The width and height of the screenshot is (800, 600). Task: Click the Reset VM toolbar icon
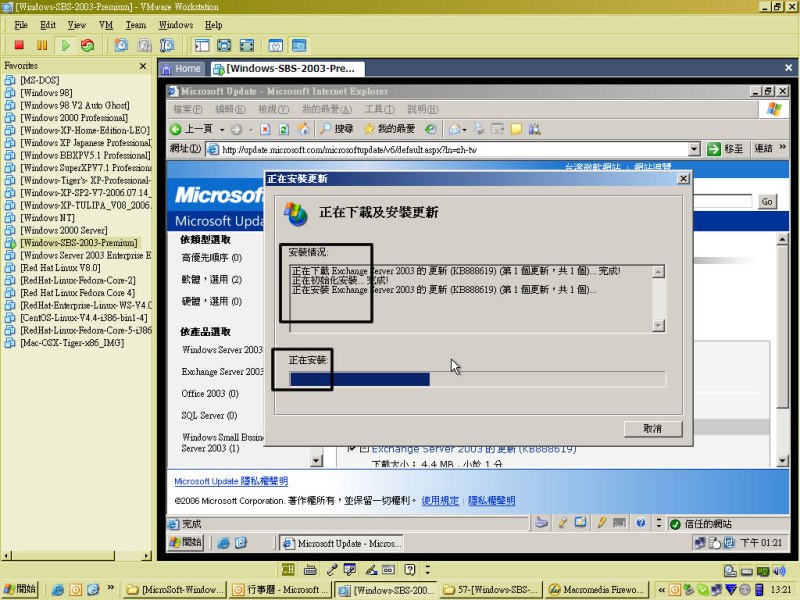click(x=88, y=45)
